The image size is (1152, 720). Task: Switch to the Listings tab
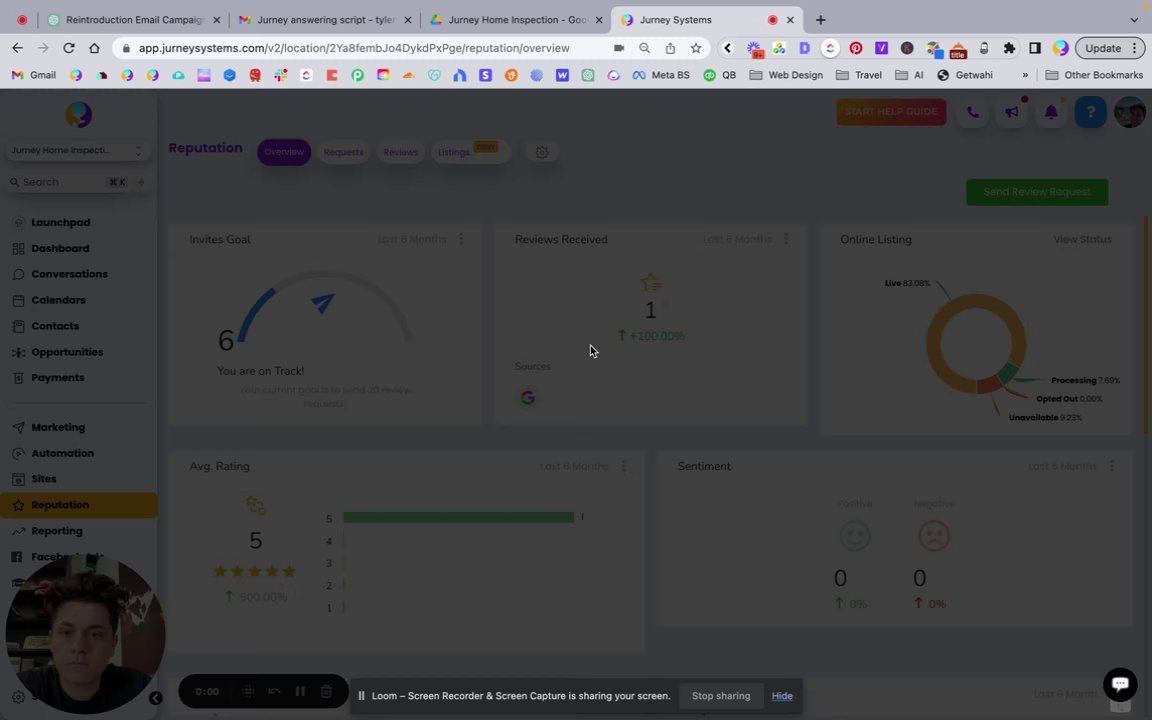469,152
